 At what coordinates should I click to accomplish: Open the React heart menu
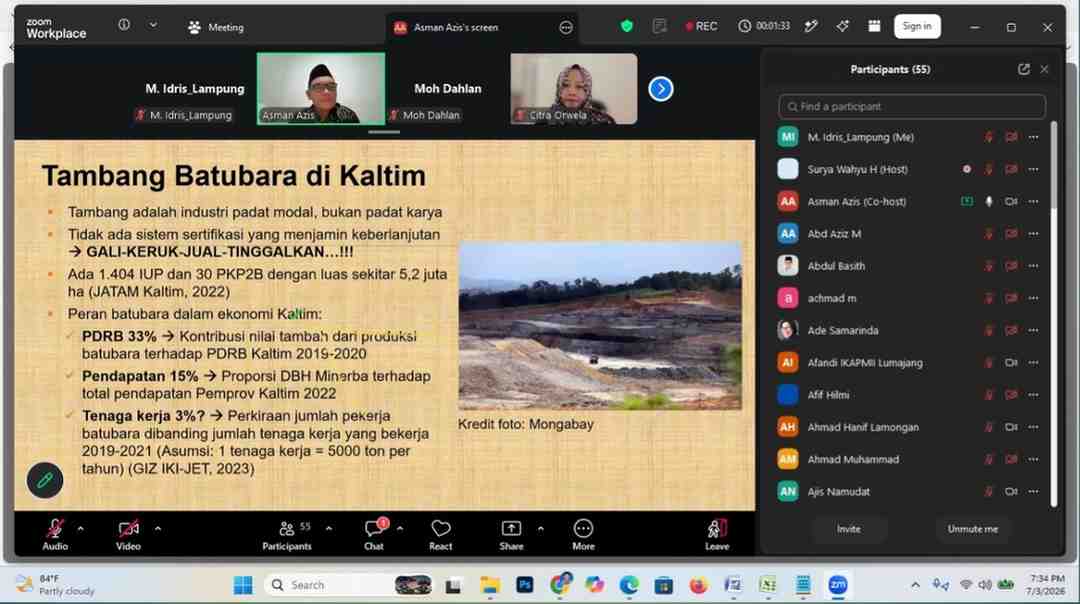(441, 534)
